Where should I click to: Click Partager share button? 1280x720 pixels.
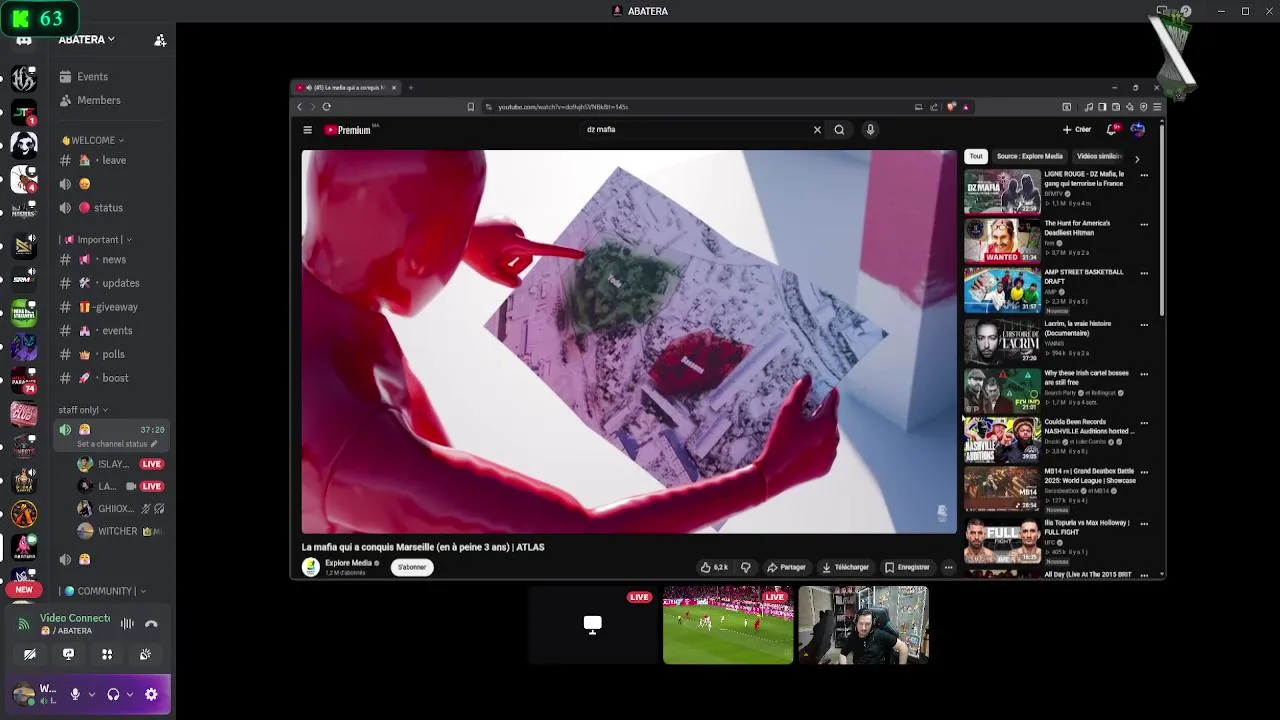786,567
